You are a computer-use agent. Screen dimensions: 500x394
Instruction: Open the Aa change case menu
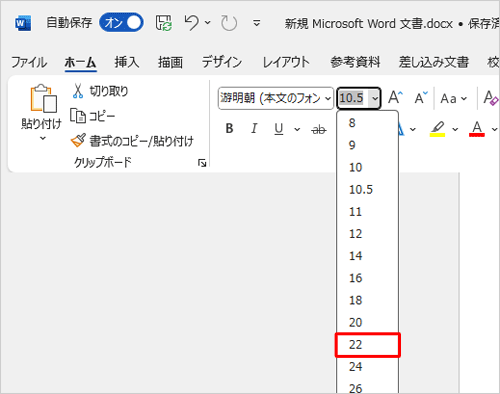(454, 98)
